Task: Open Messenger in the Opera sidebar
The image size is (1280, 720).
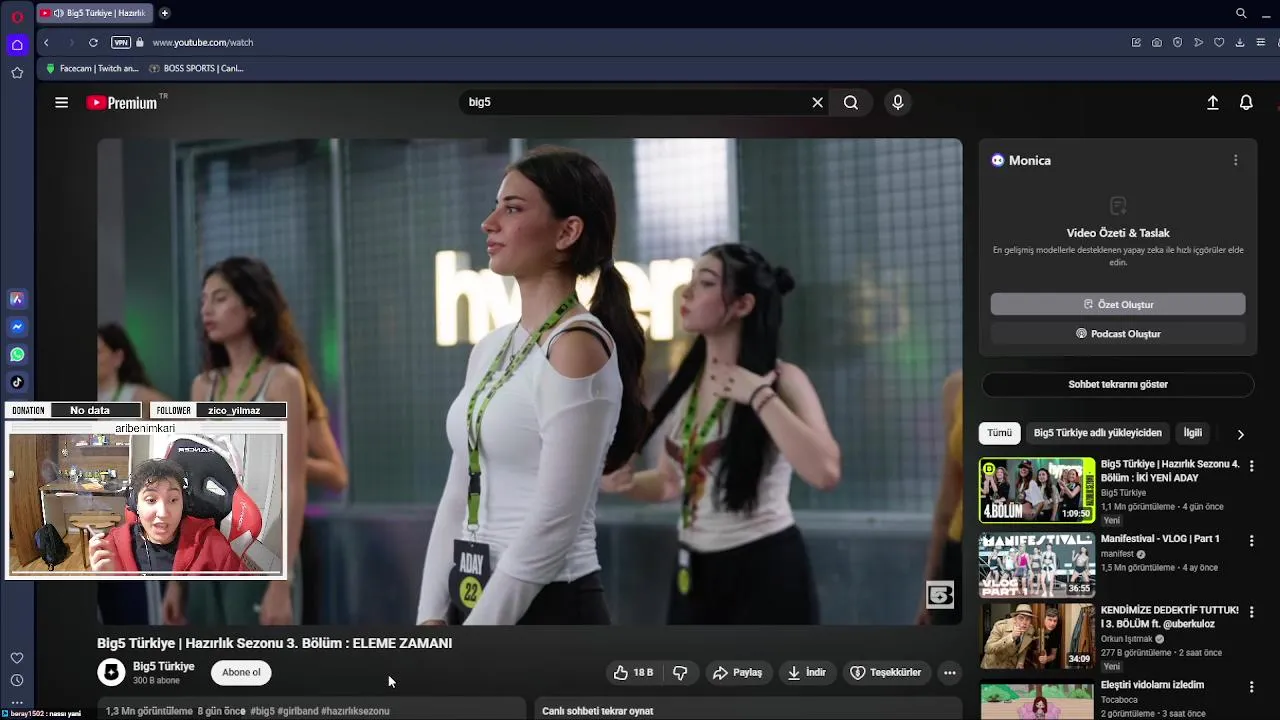Action: pyautogui.click(x=17, y=327)
